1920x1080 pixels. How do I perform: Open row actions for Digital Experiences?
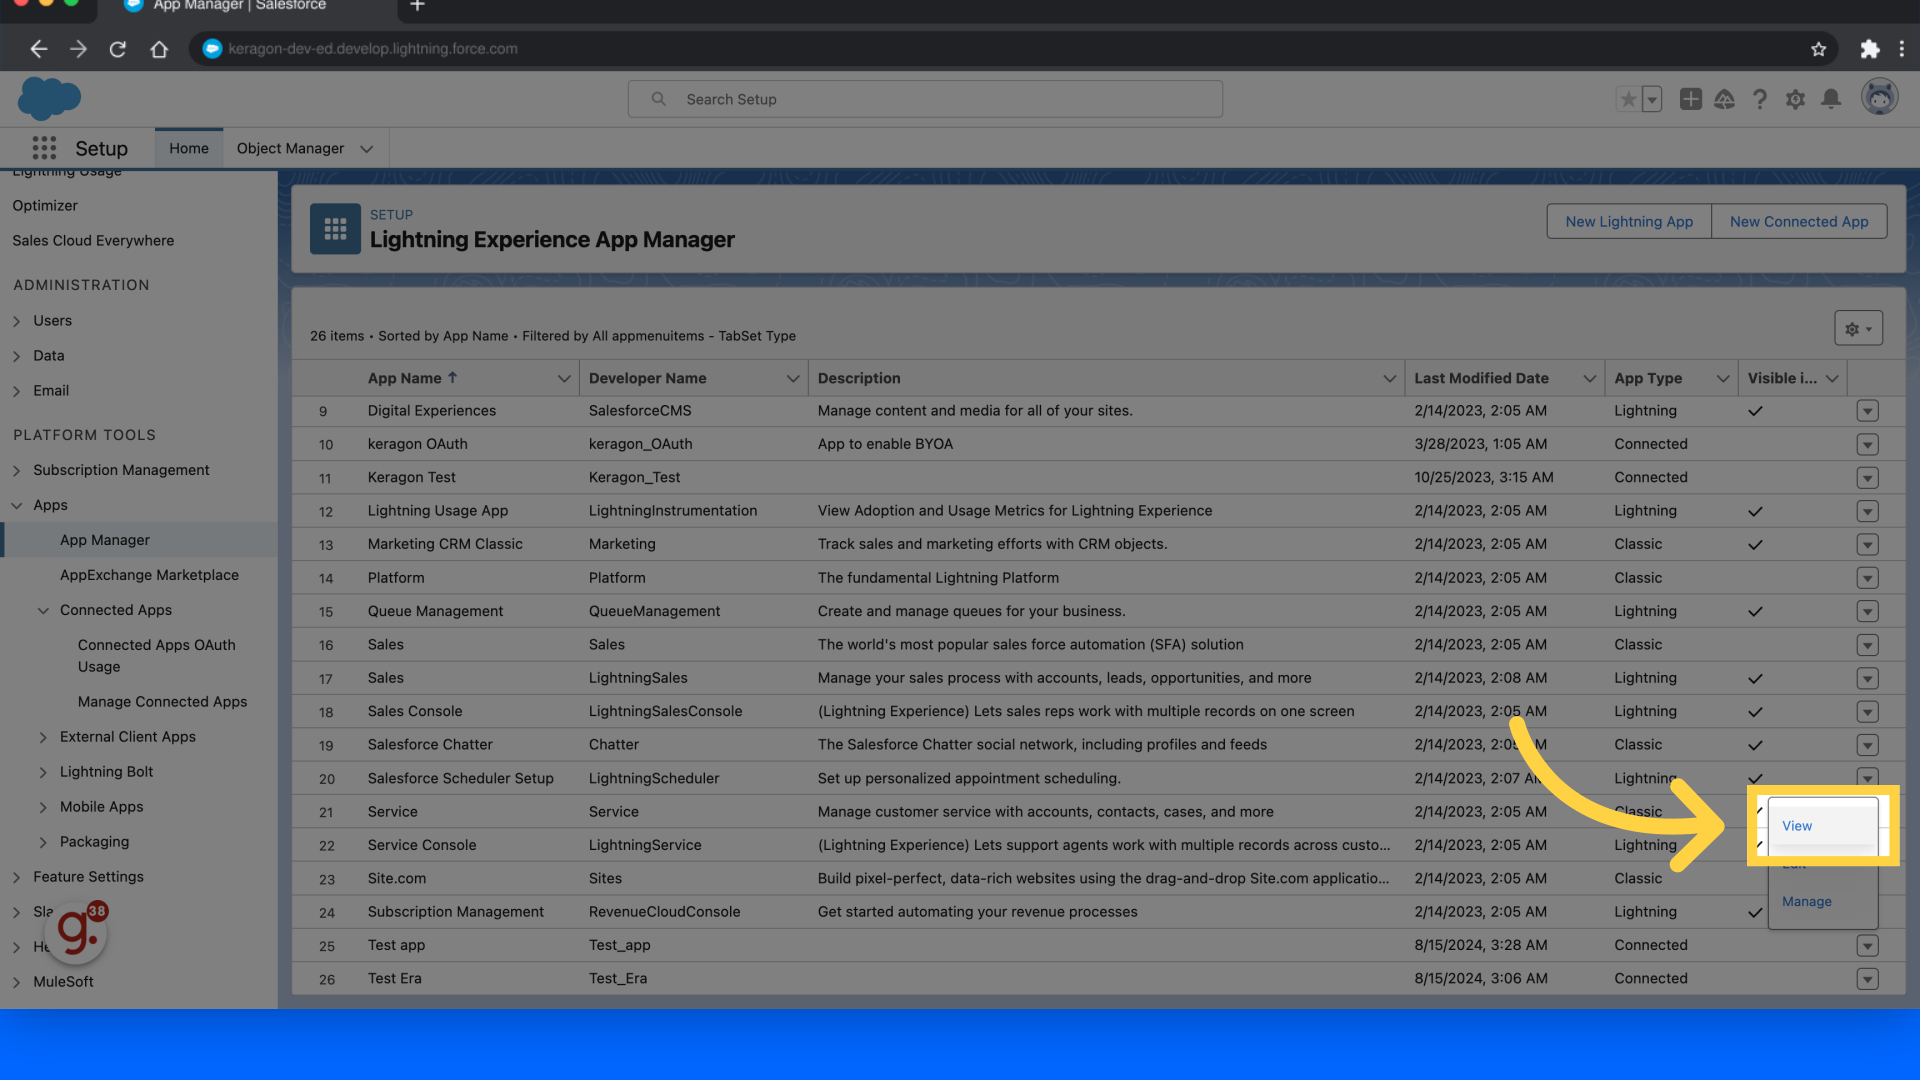coord(1867,411)
